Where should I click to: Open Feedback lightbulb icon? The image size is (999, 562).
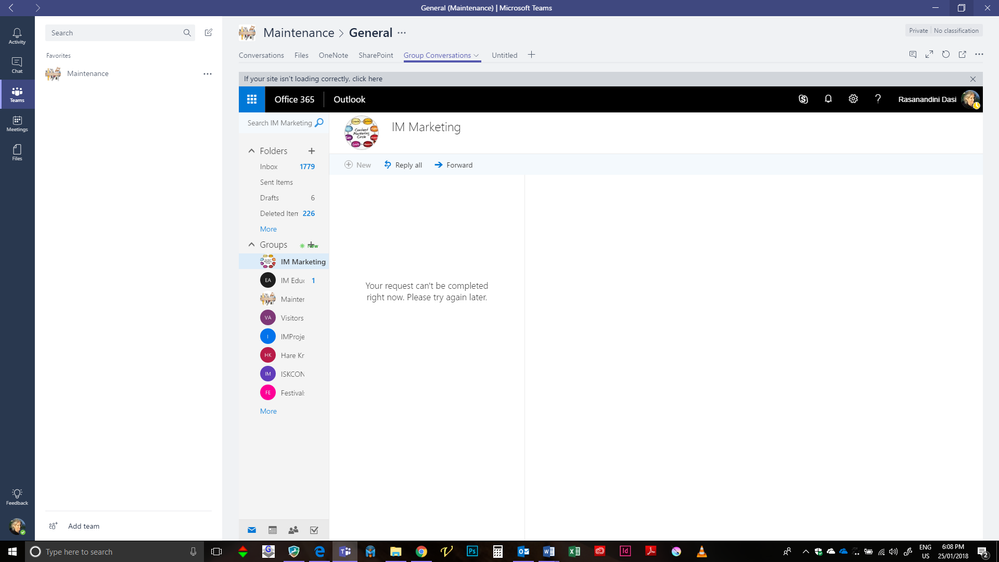coord(17,497)
